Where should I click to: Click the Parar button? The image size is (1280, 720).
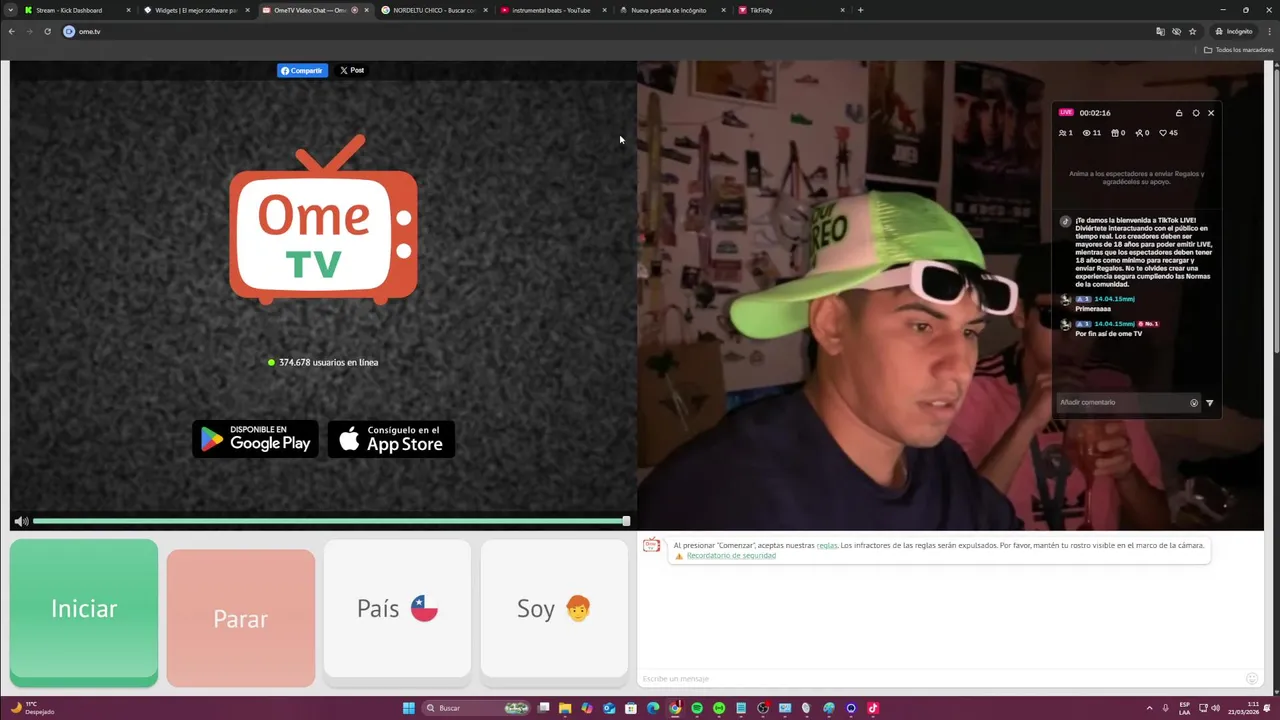pos(241,618)
